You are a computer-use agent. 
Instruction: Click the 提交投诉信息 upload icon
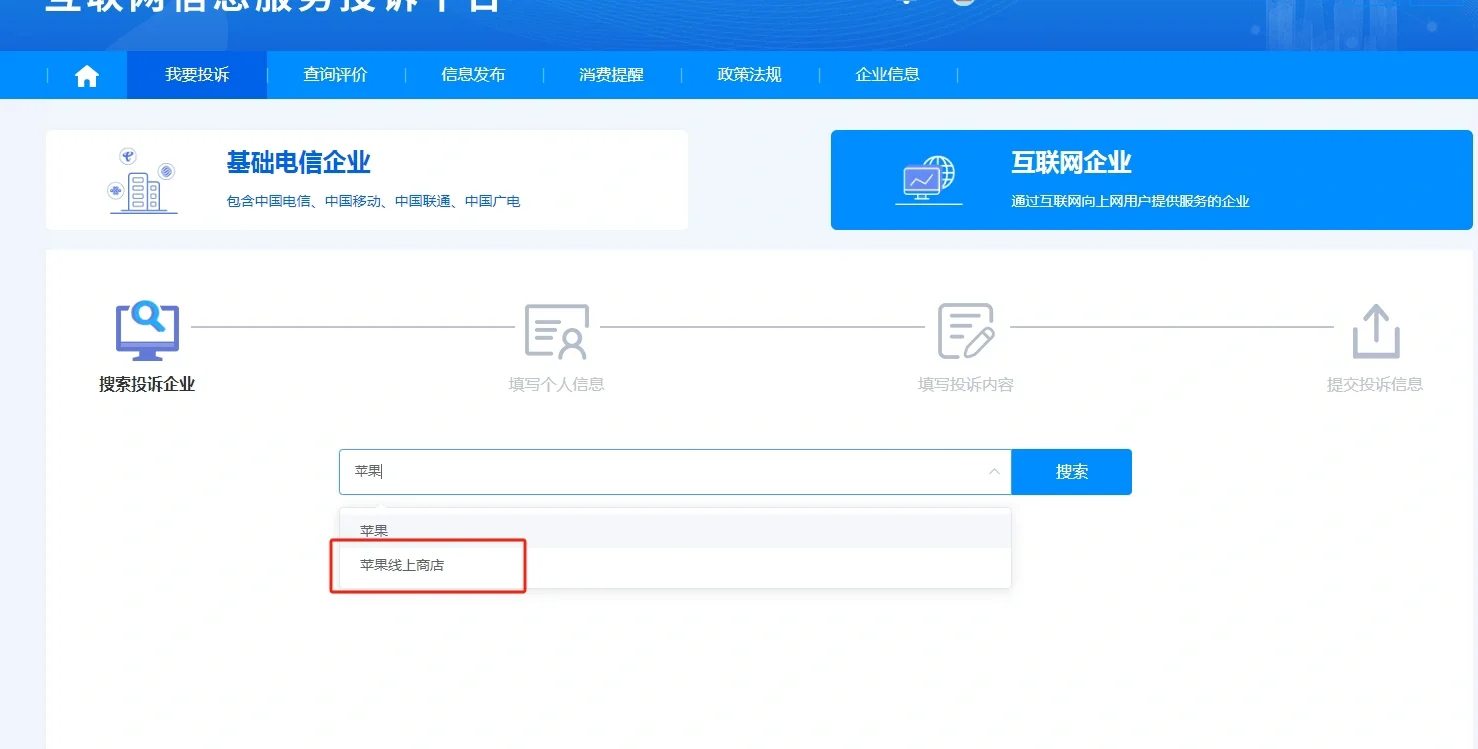[x=1375, y=330]
